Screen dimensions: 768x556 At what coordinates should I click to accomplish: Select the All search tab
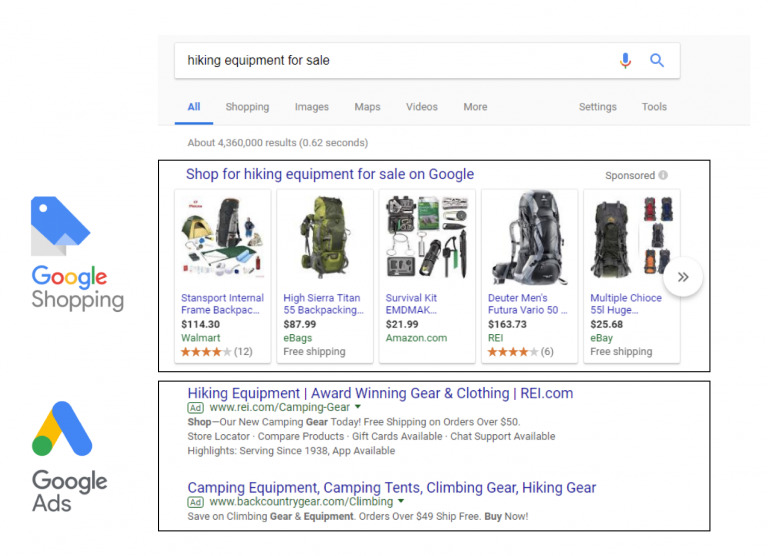194,107
